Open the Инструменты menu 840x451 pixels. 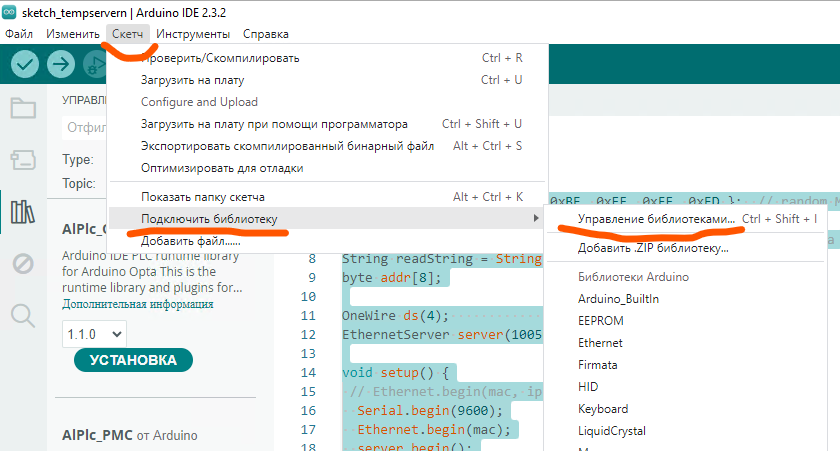pyautogui.click(x=193, y=34)
